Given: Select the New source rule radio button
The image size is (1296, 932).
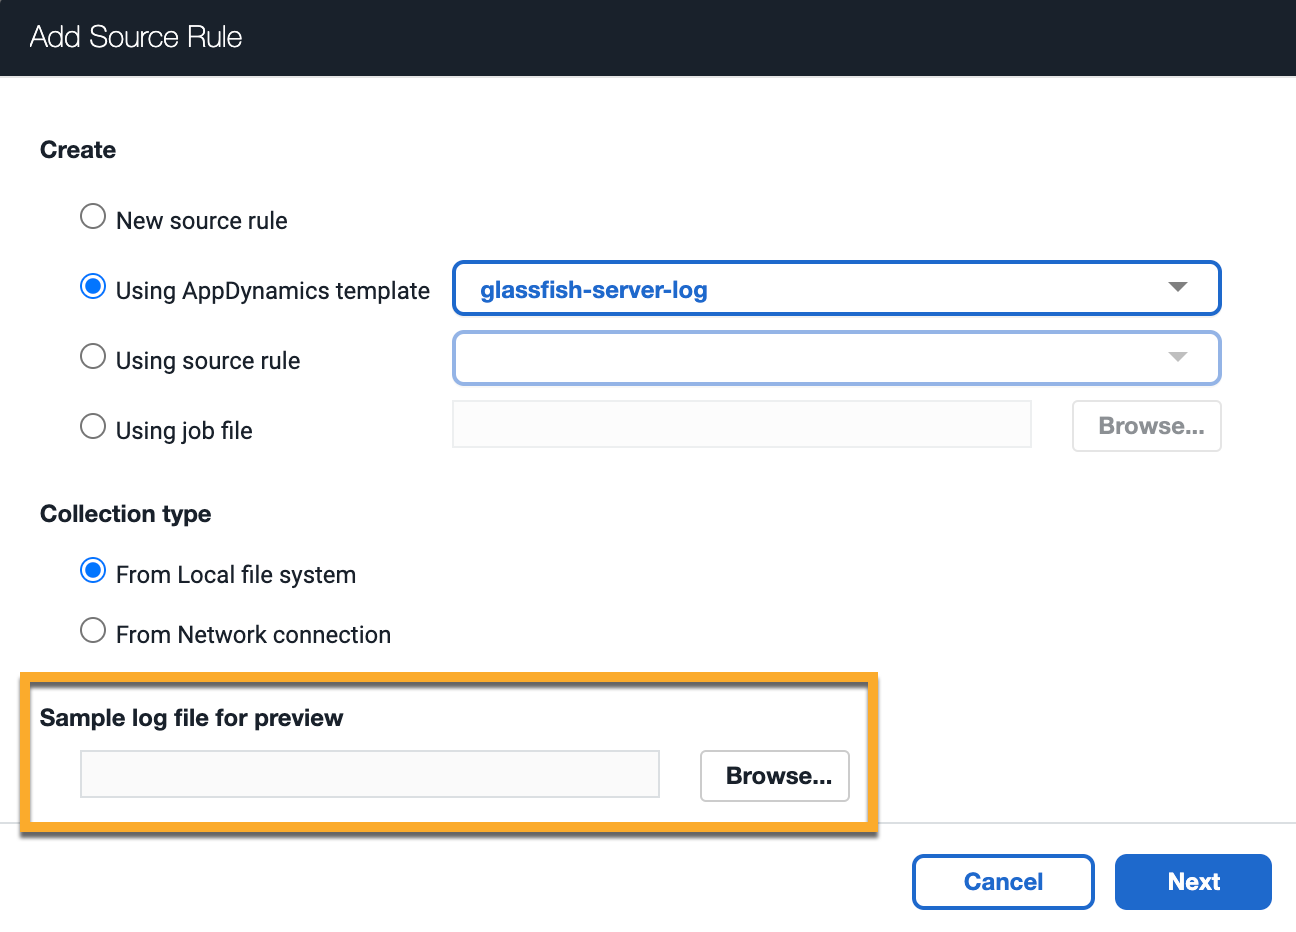Looking at the screenshot, I should [93, 217].
